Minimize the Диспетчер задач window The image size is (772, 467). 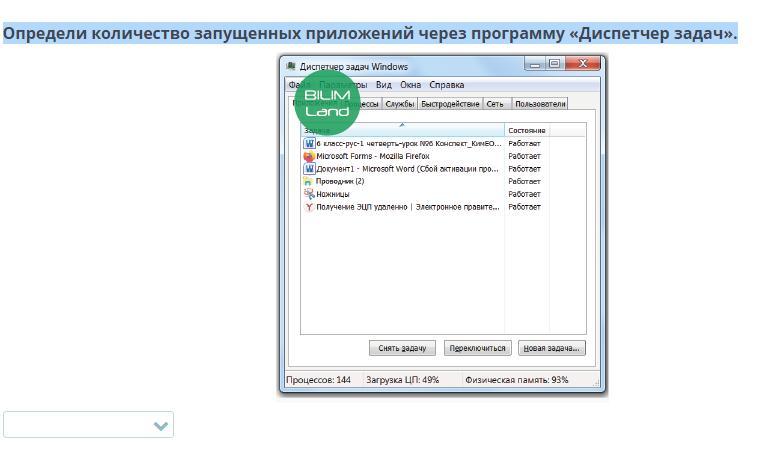click(535, 64)
